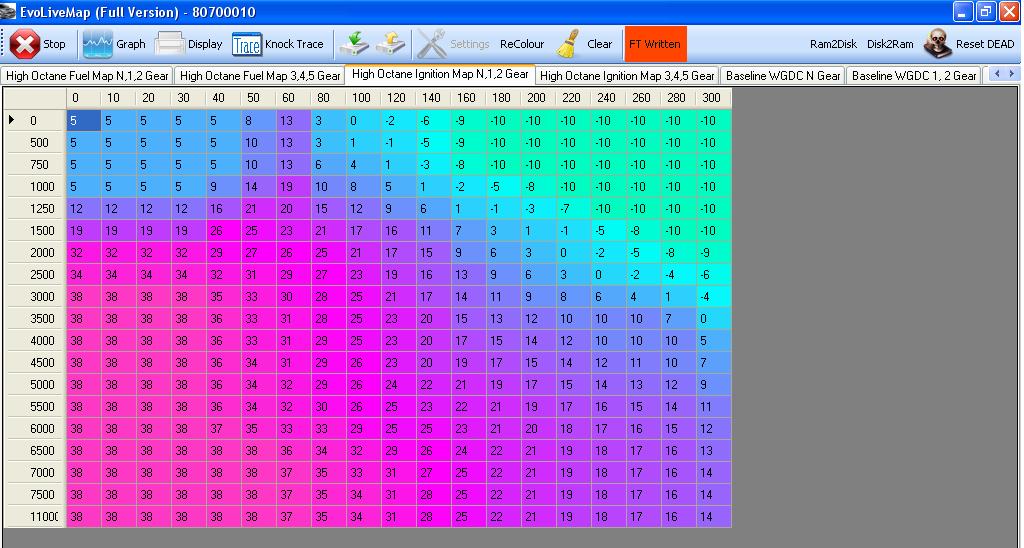Click the Clear broom icon
The width and height of the screenshot is (1024, 548).
tap(568, 44)
